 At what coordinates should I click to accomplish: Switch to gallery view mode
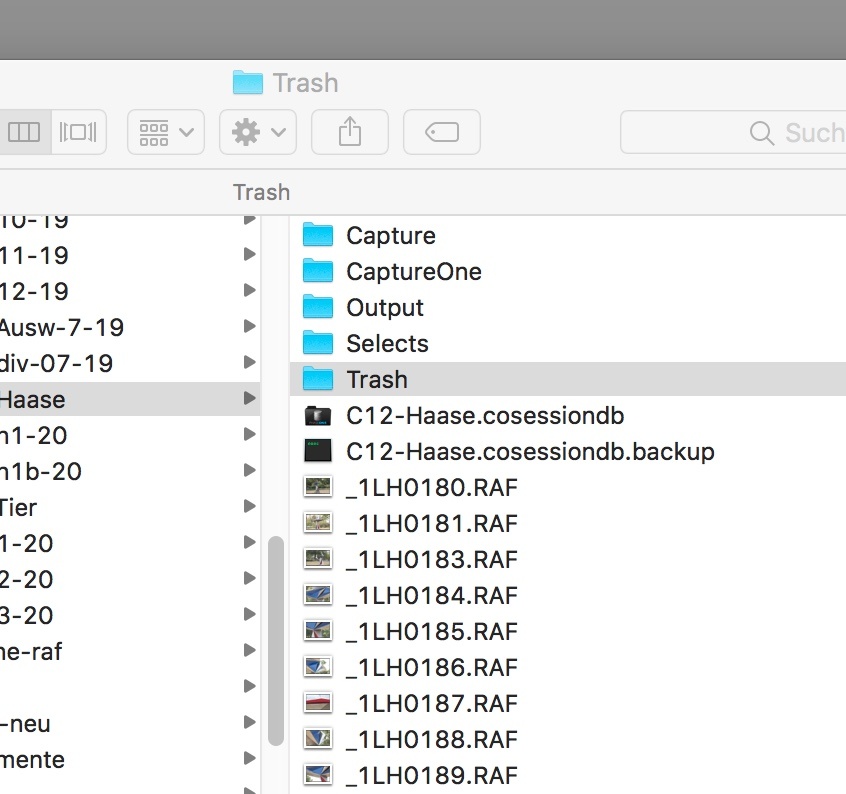(x=78, y=132)
